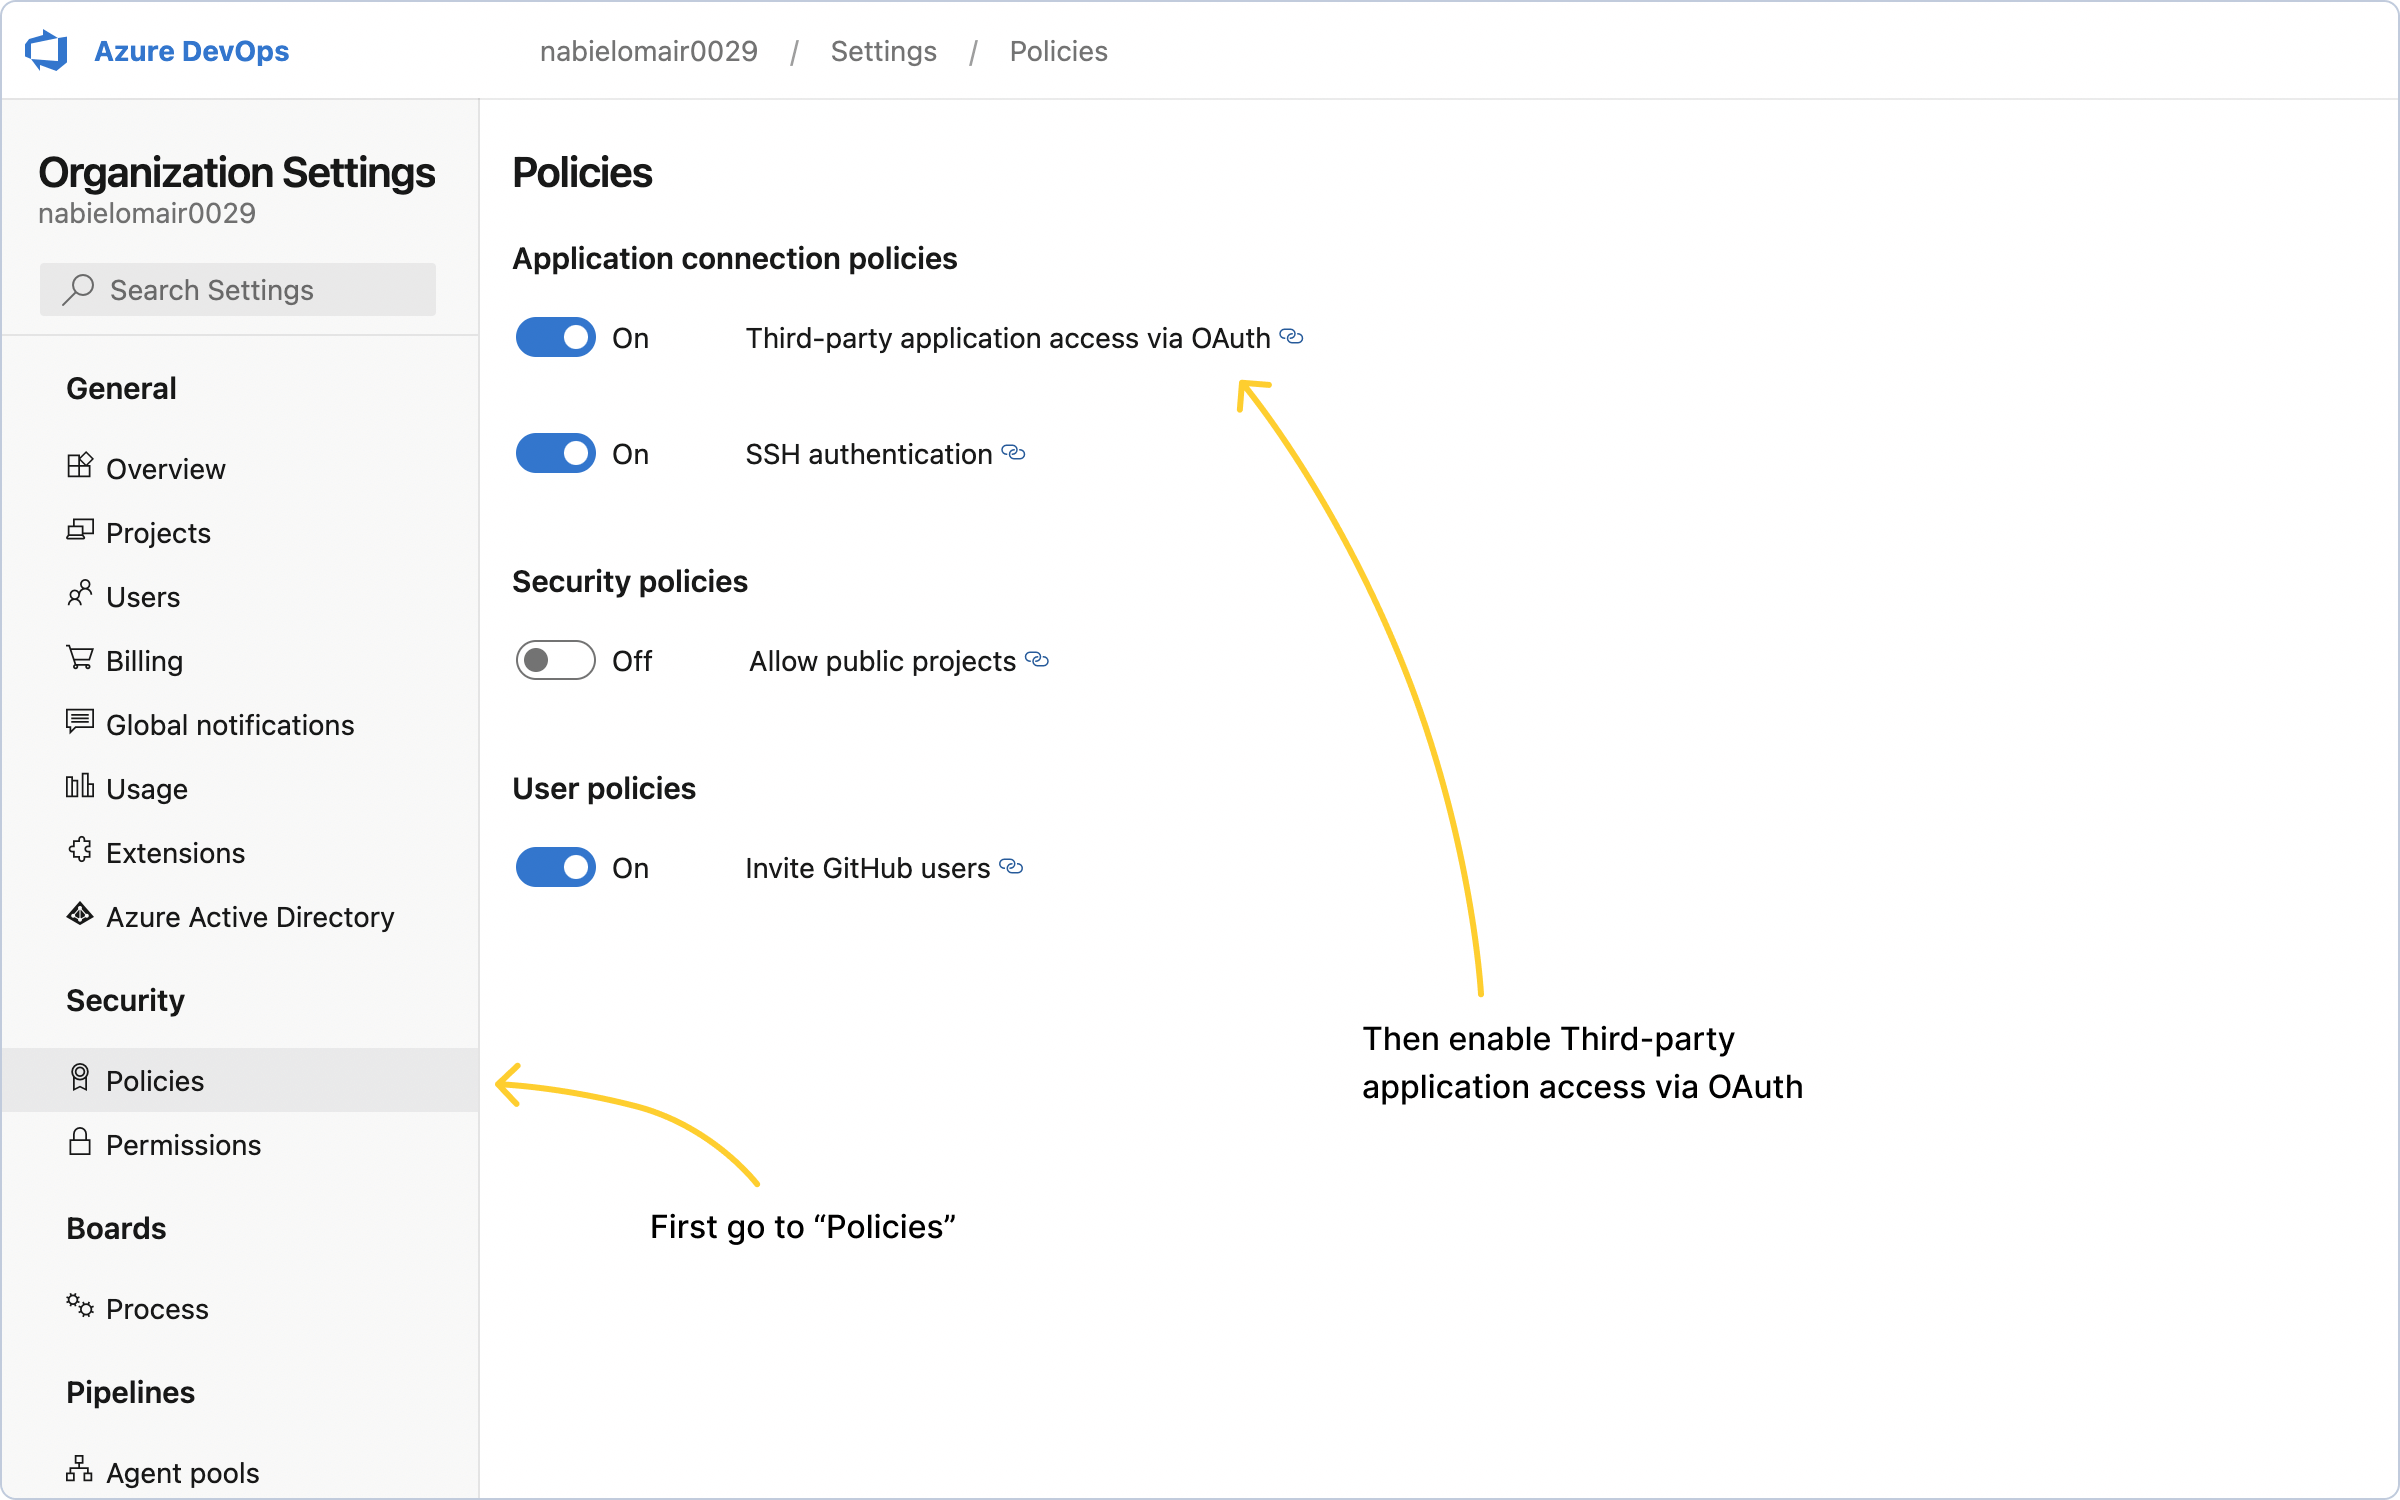Select the Projects icon in sidebar

click(x=80, y=530)
